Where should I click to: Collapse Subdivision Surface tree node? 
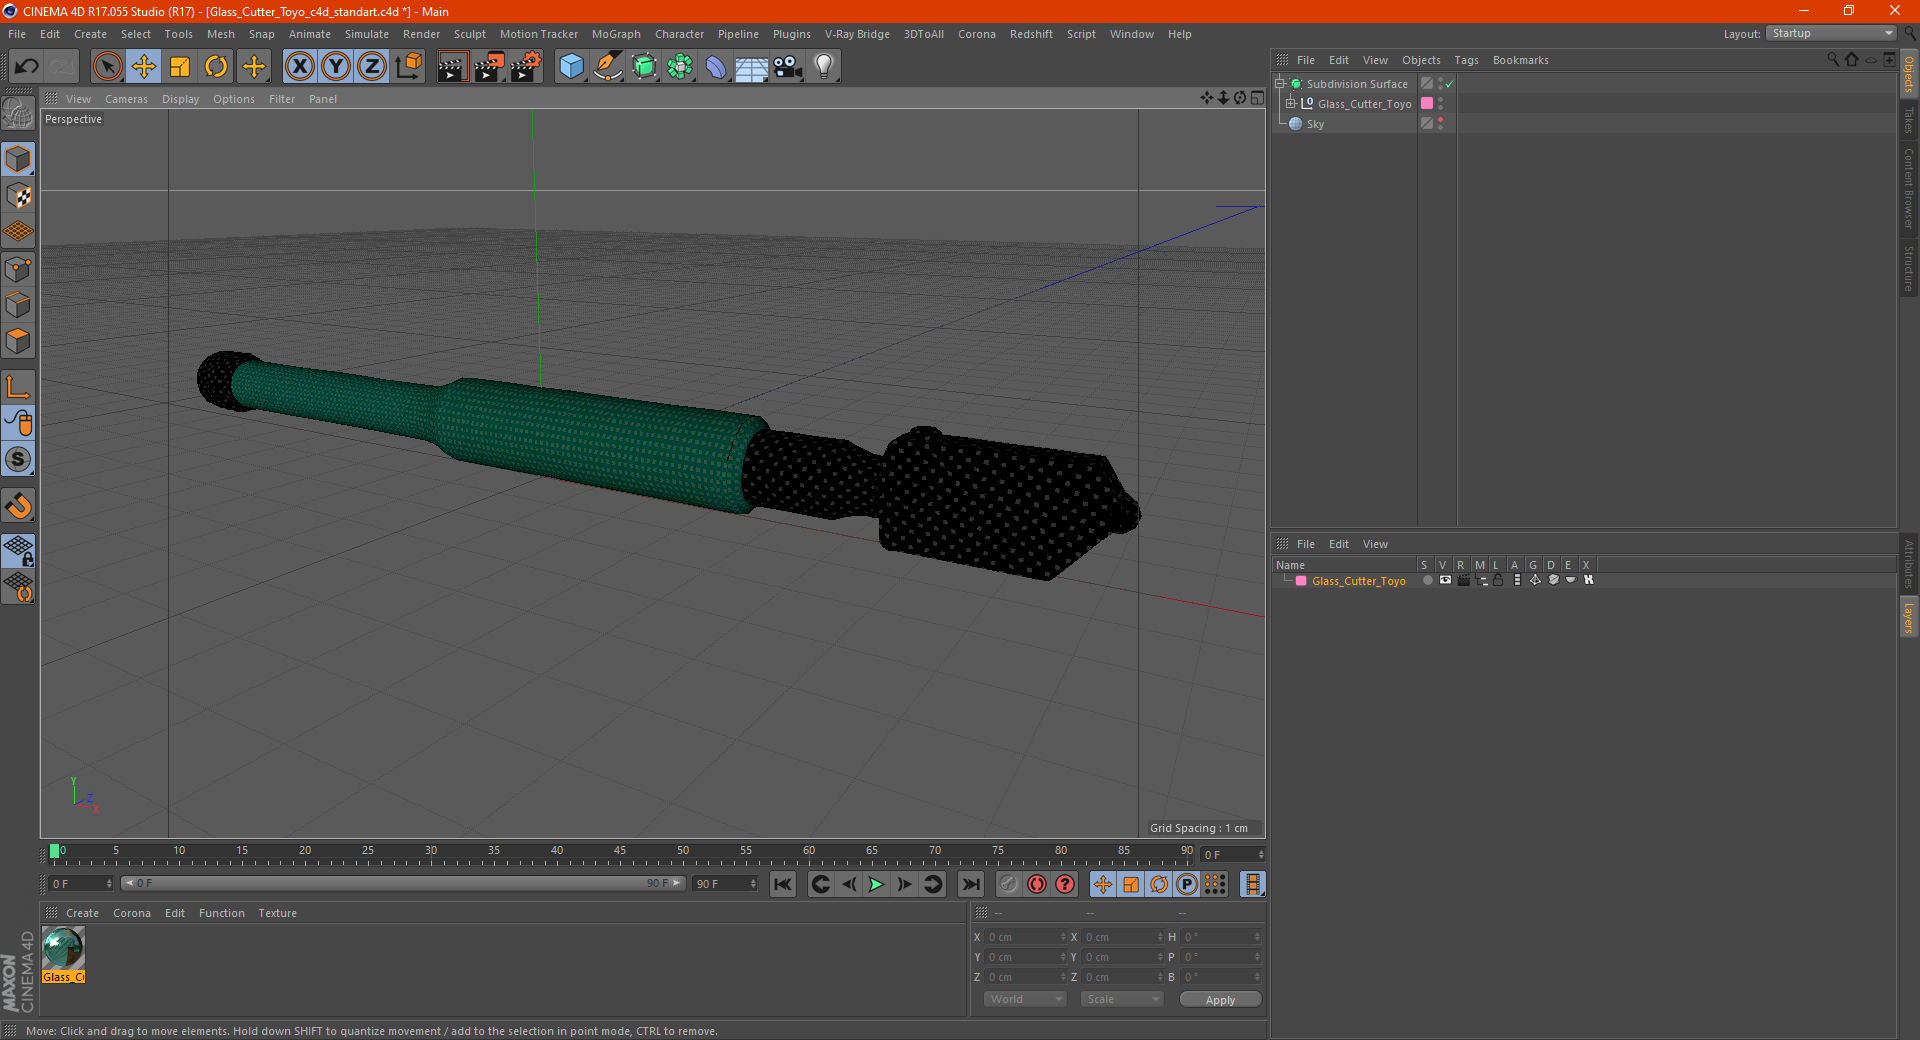coord(1279,84)
